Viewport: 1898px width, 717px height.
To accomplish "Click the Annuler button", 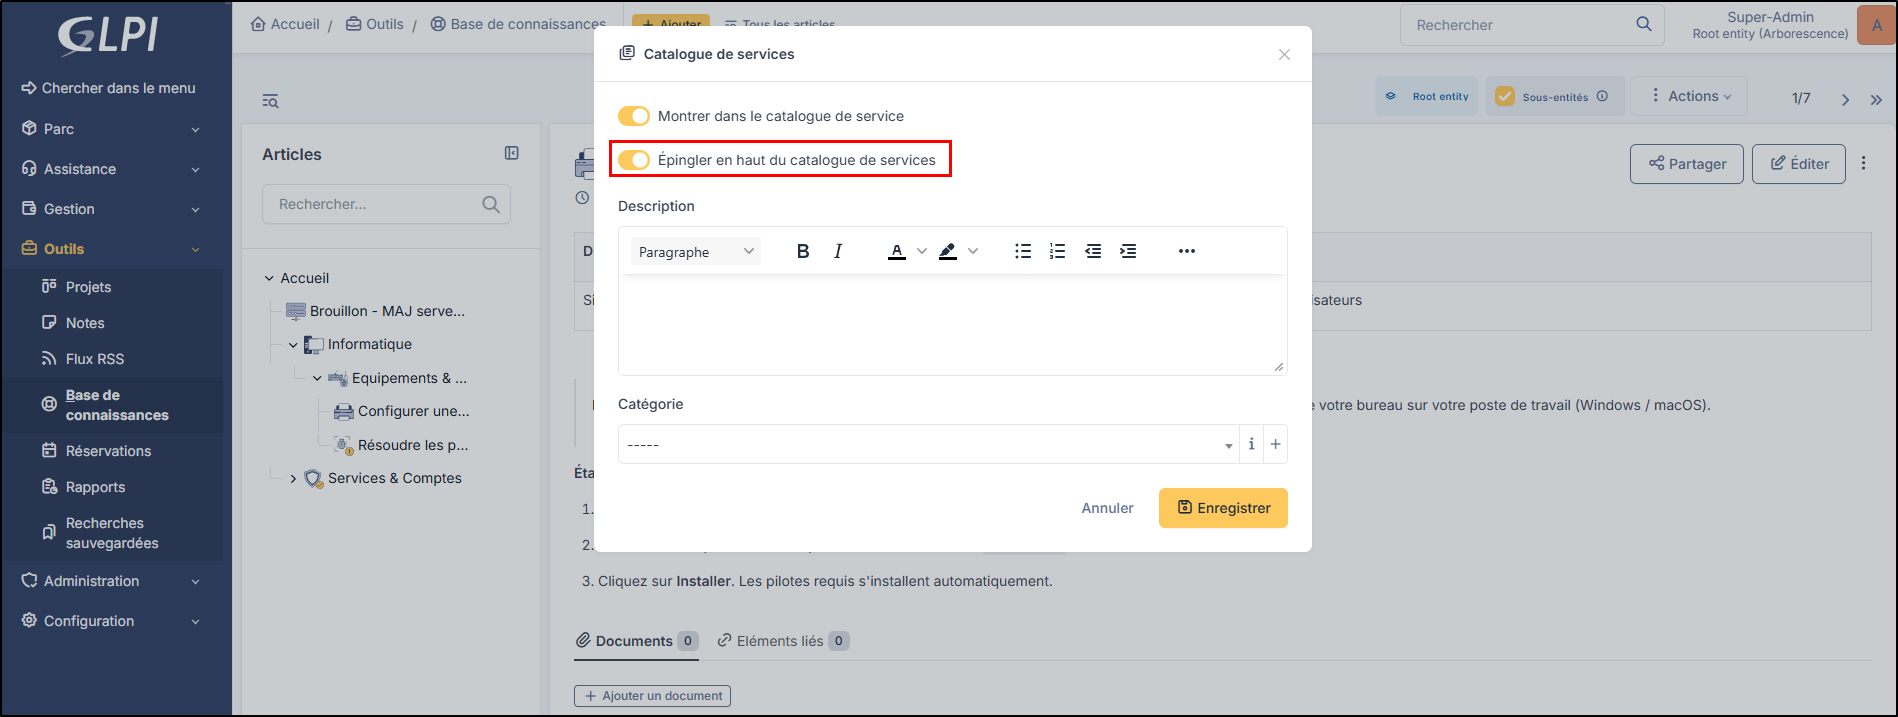I will (1107, 508).
